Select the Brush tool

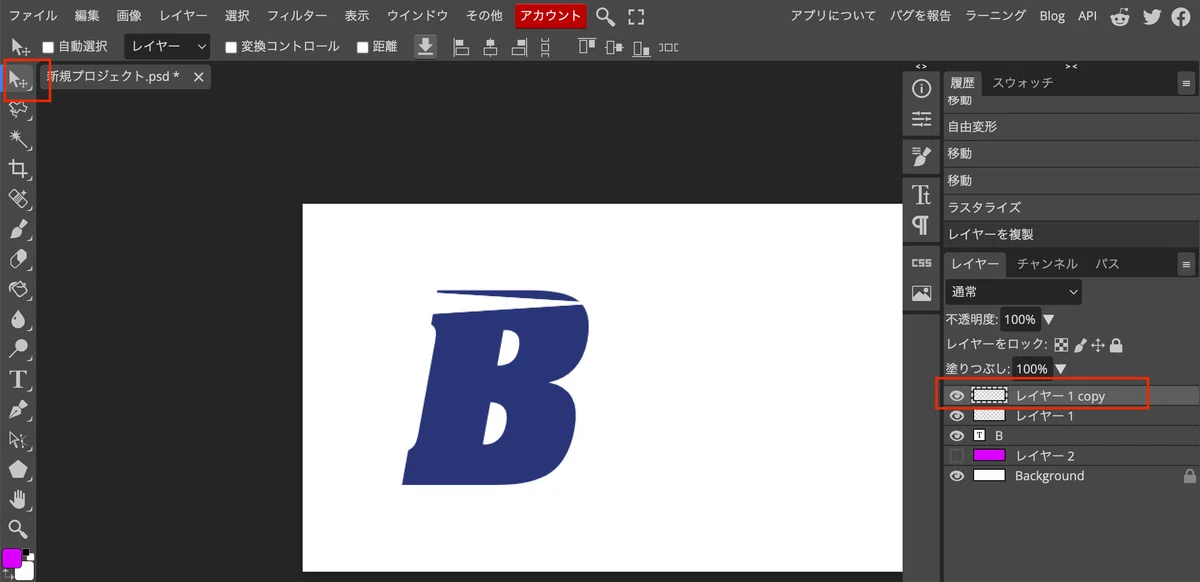pos(17,229)
